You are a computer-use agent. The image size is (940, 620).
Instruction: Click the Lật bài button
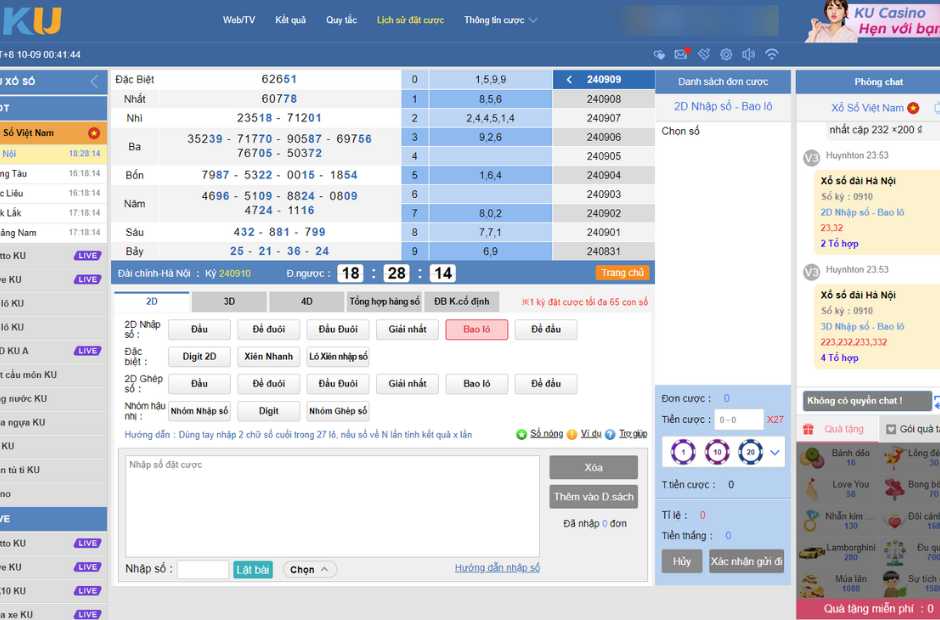click(x=252, y=570)
